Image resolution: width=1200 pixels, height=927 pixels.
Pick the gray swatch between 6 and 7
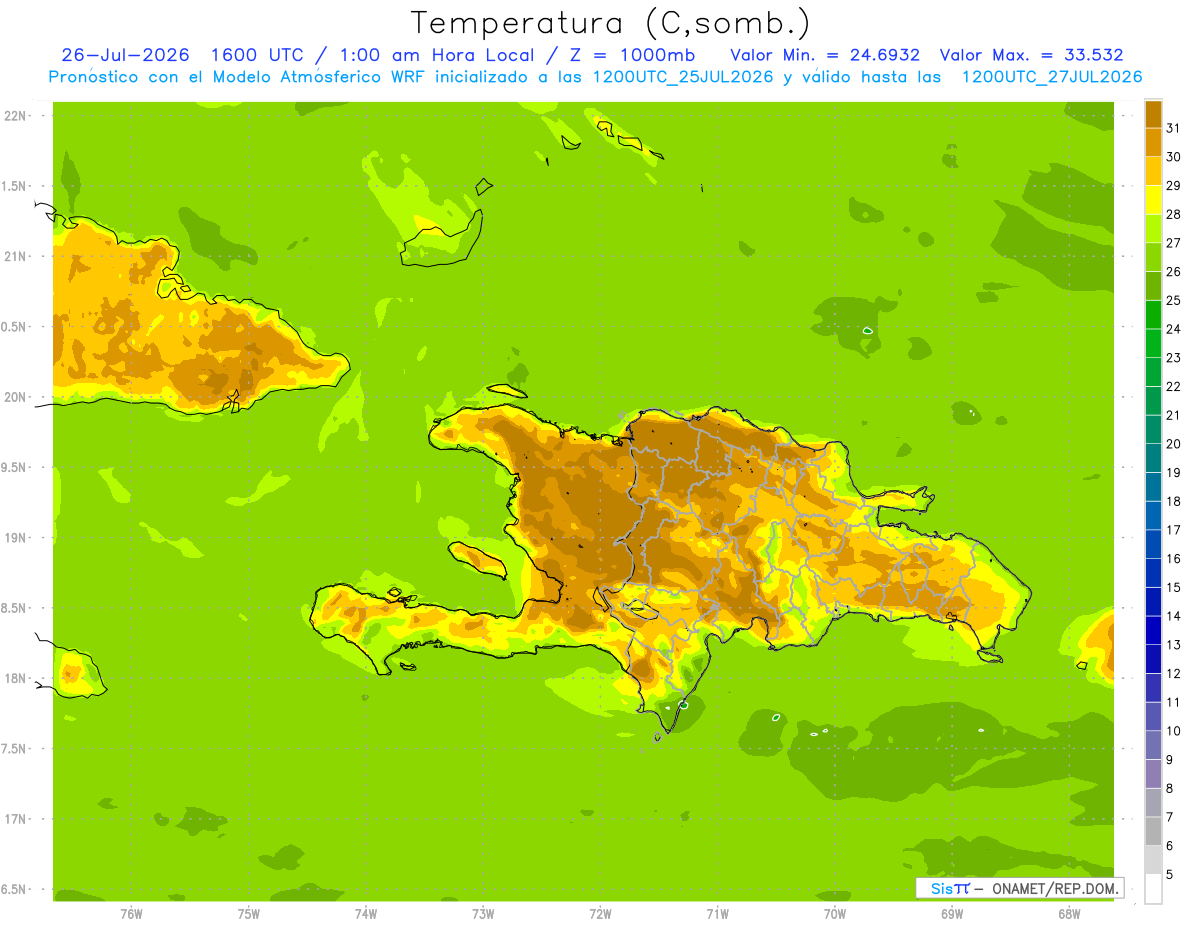pos(1153,831)
